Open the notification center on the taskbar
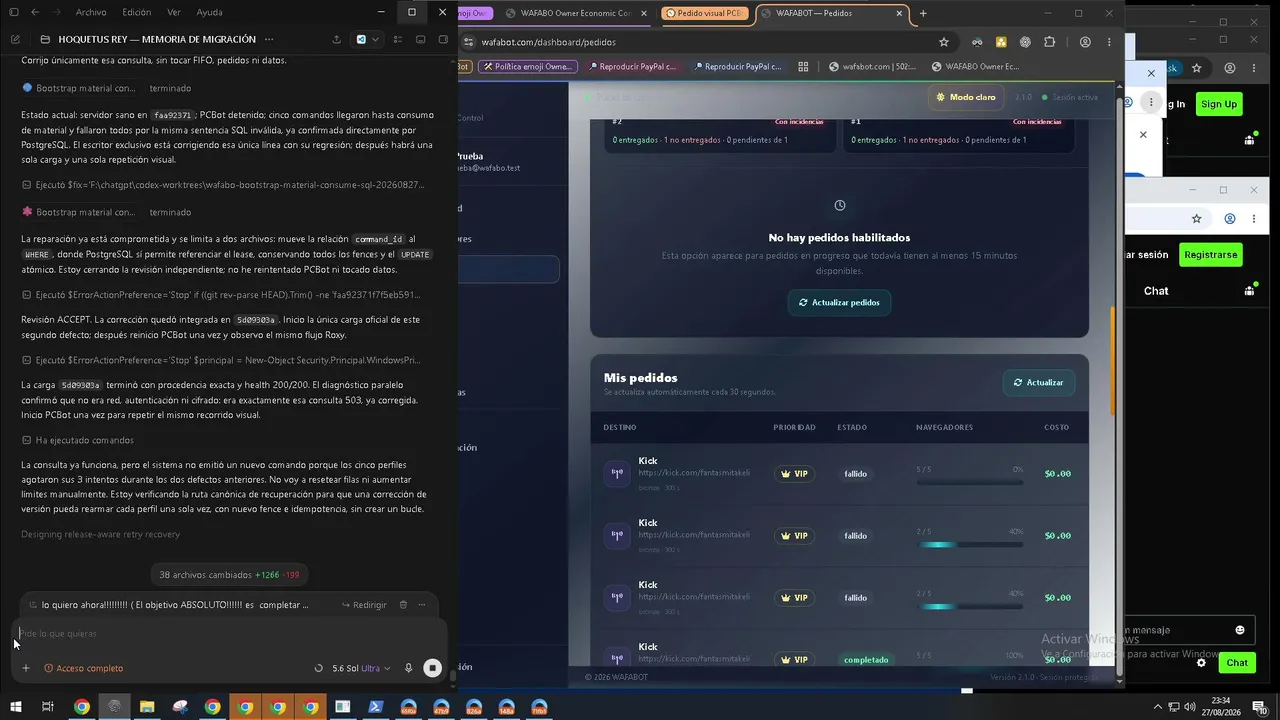Image resolution: width=1280 pixels, height=720 pixels. pos(1259,707)
